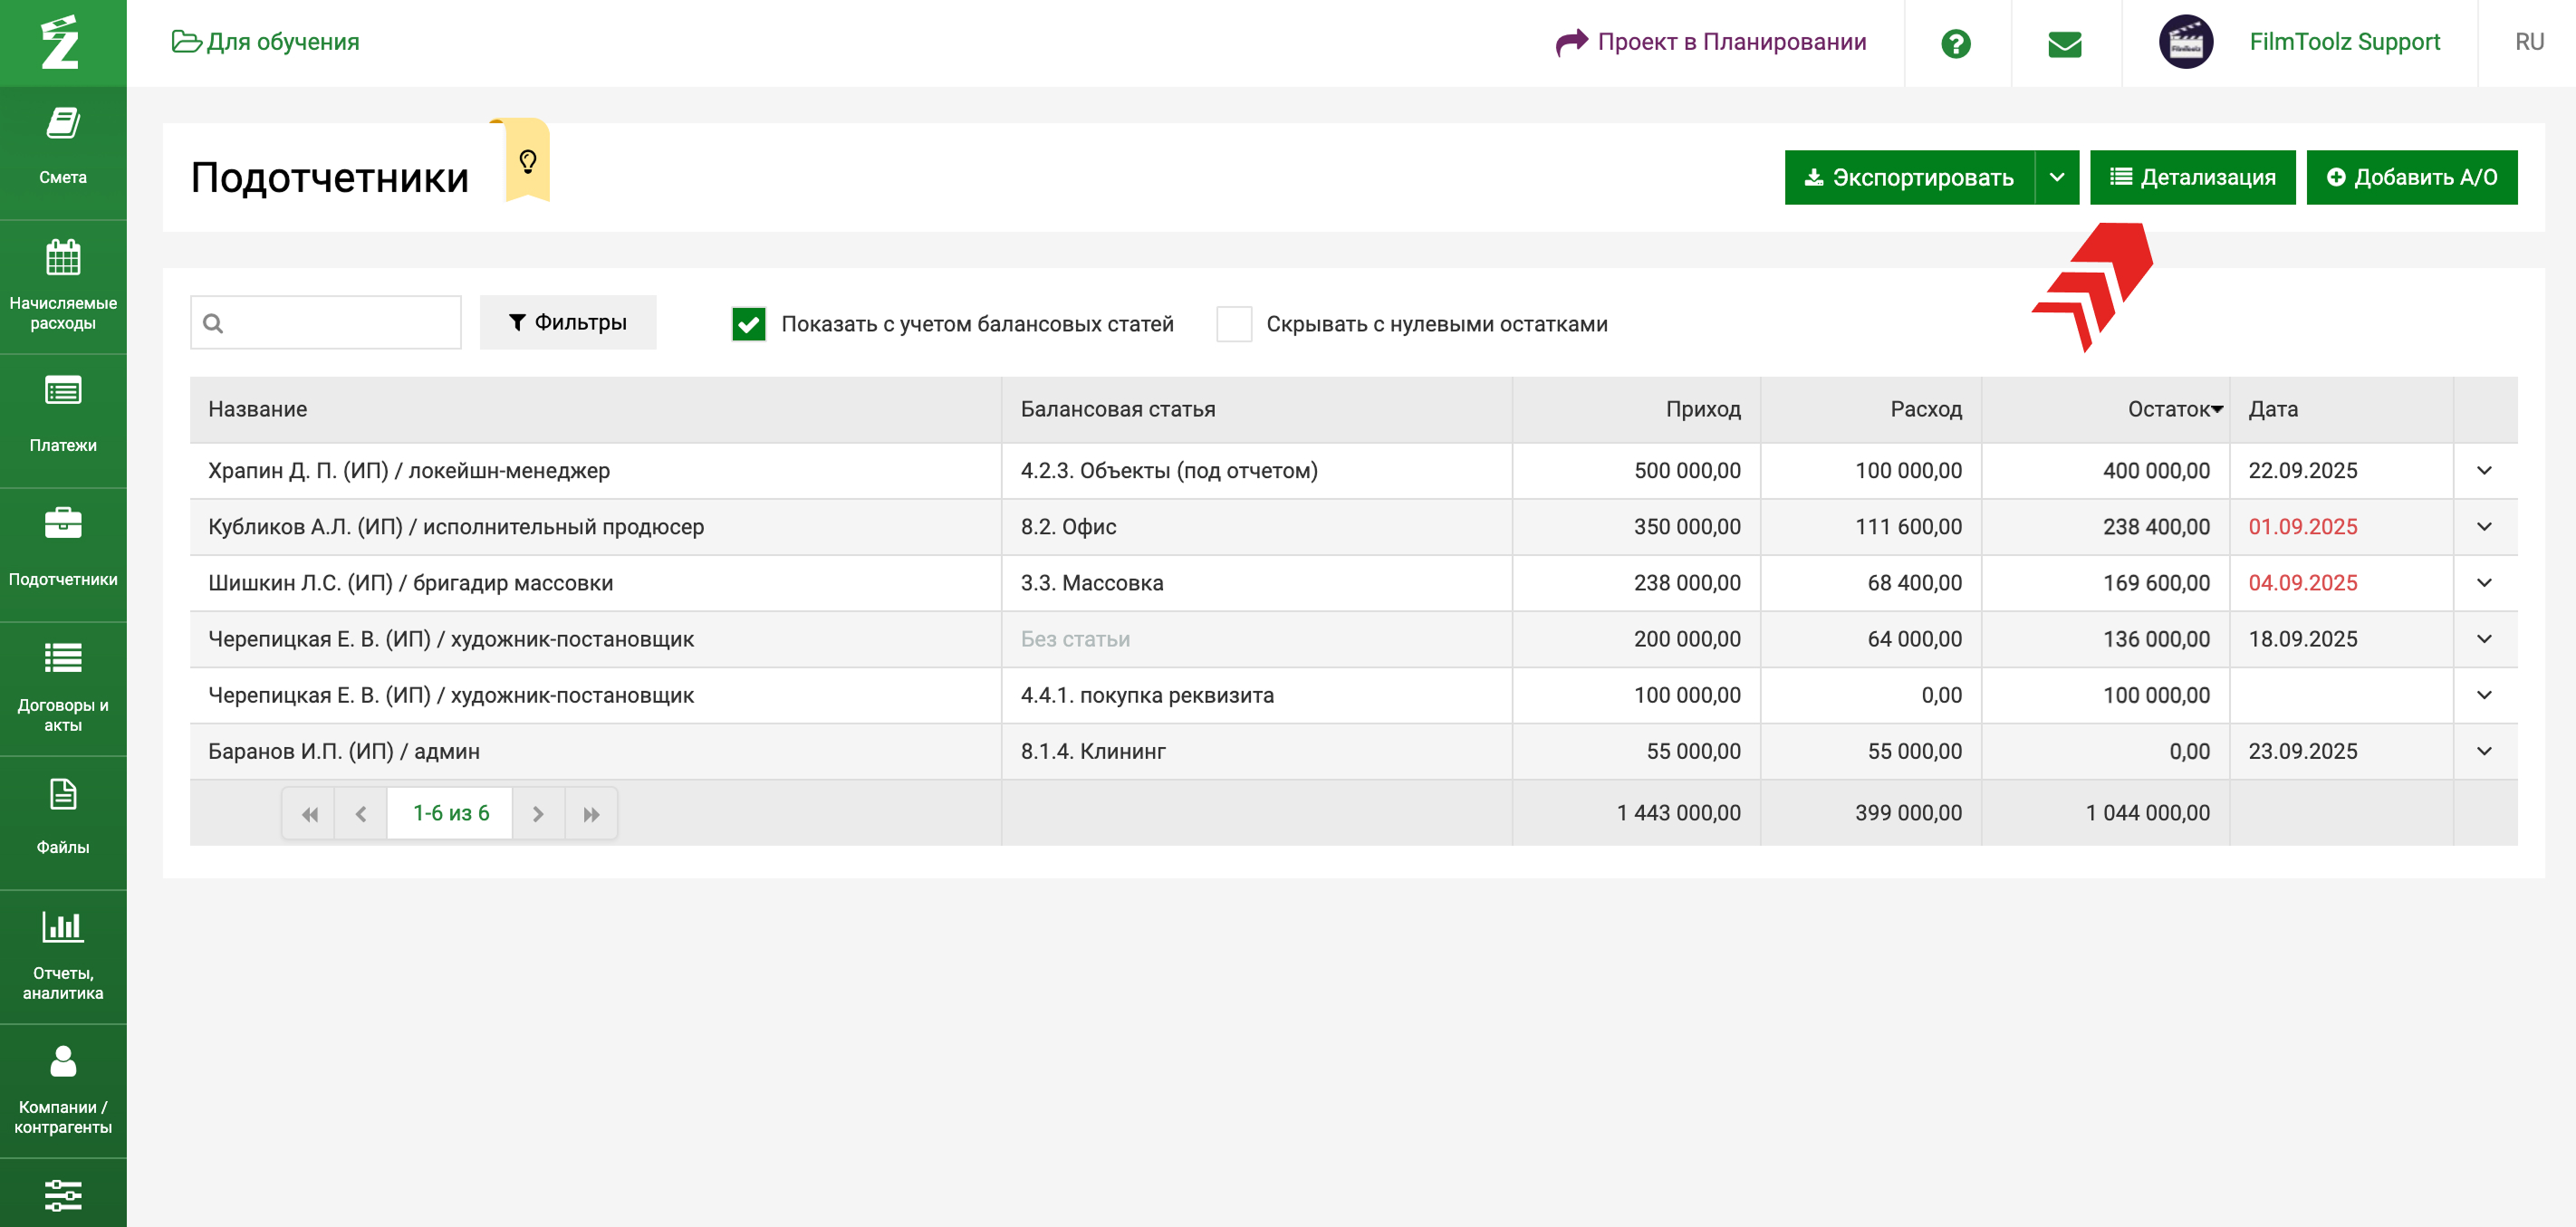Click the Детализация button
Screen dimensions: 2576x1227
pos(2192,178)
